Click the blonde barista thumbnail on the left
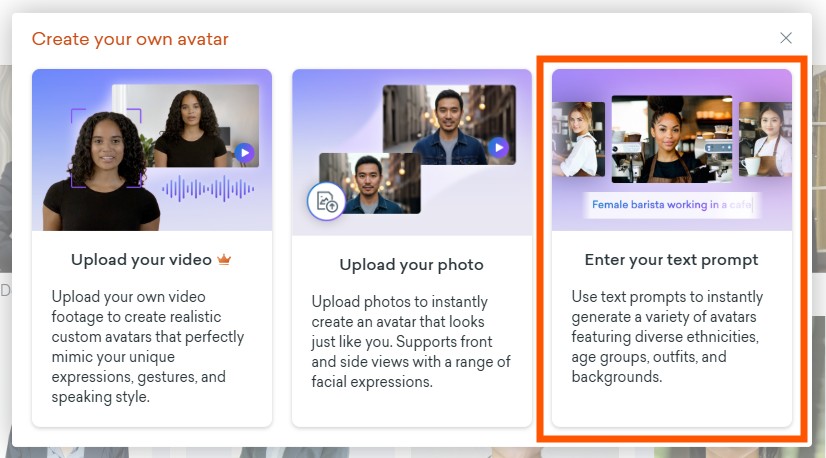826x458 pixels. (577, 139)
